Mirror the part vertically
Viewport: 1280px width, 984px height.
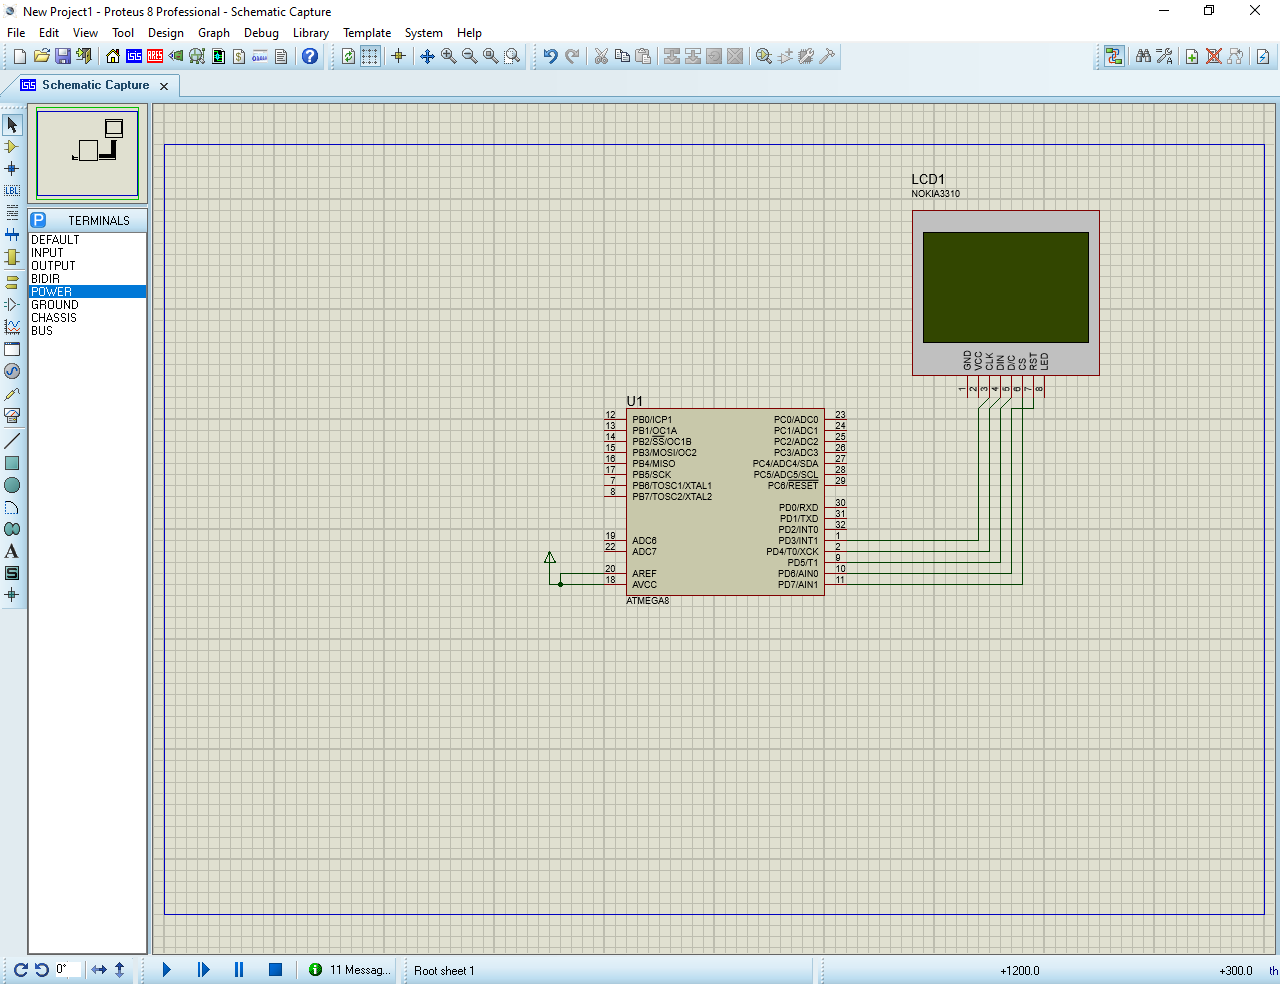click(120, 970)
